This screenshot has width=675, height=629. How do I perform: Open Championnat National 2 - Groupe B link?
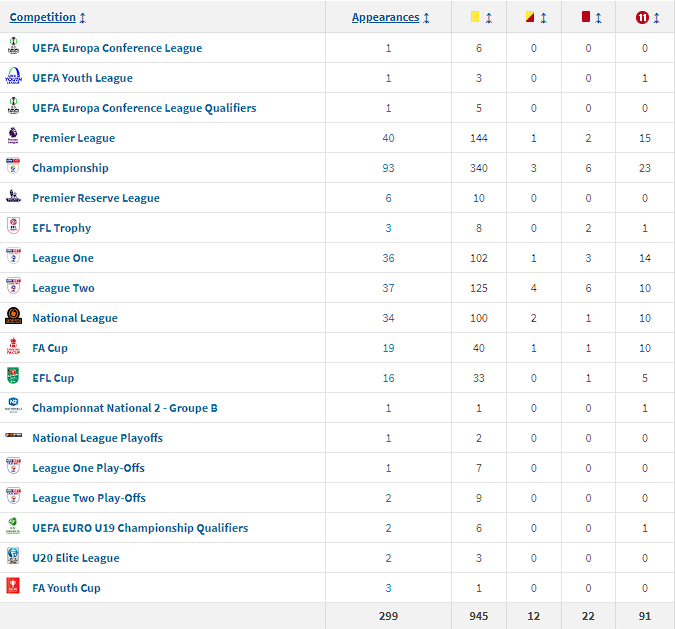pyautogui.click(x=125, y=408)
